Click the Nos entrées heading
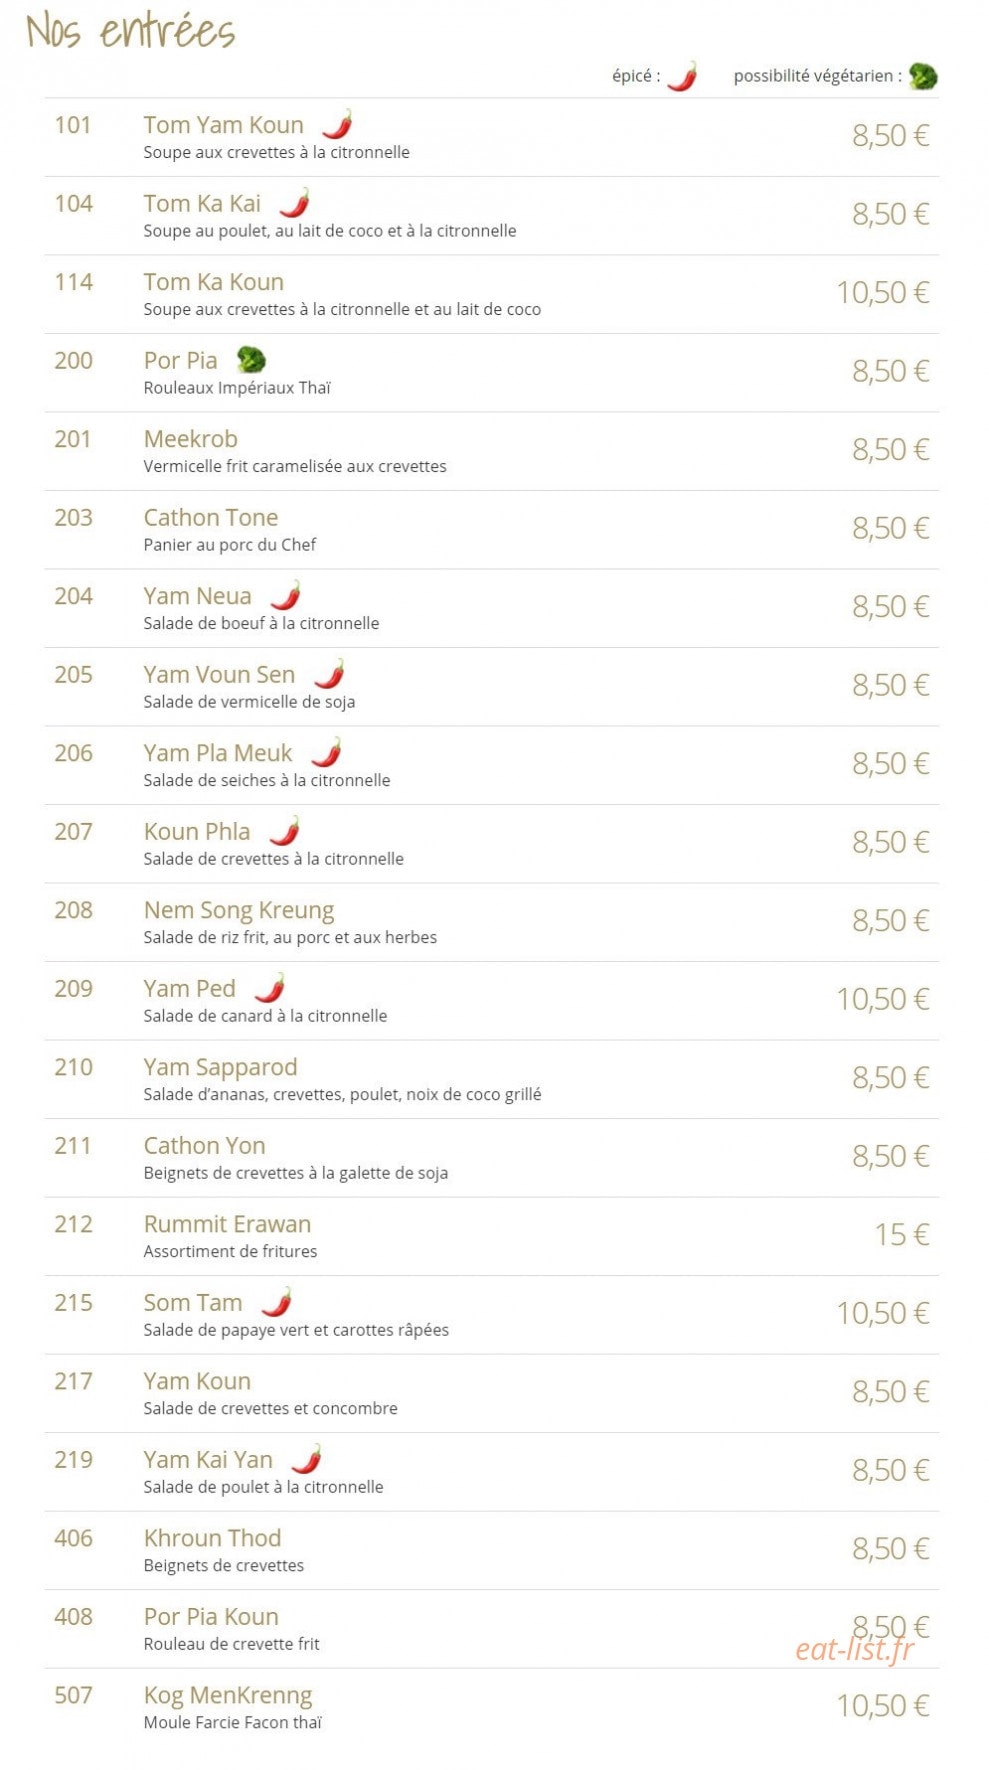 tap(131, 31)
